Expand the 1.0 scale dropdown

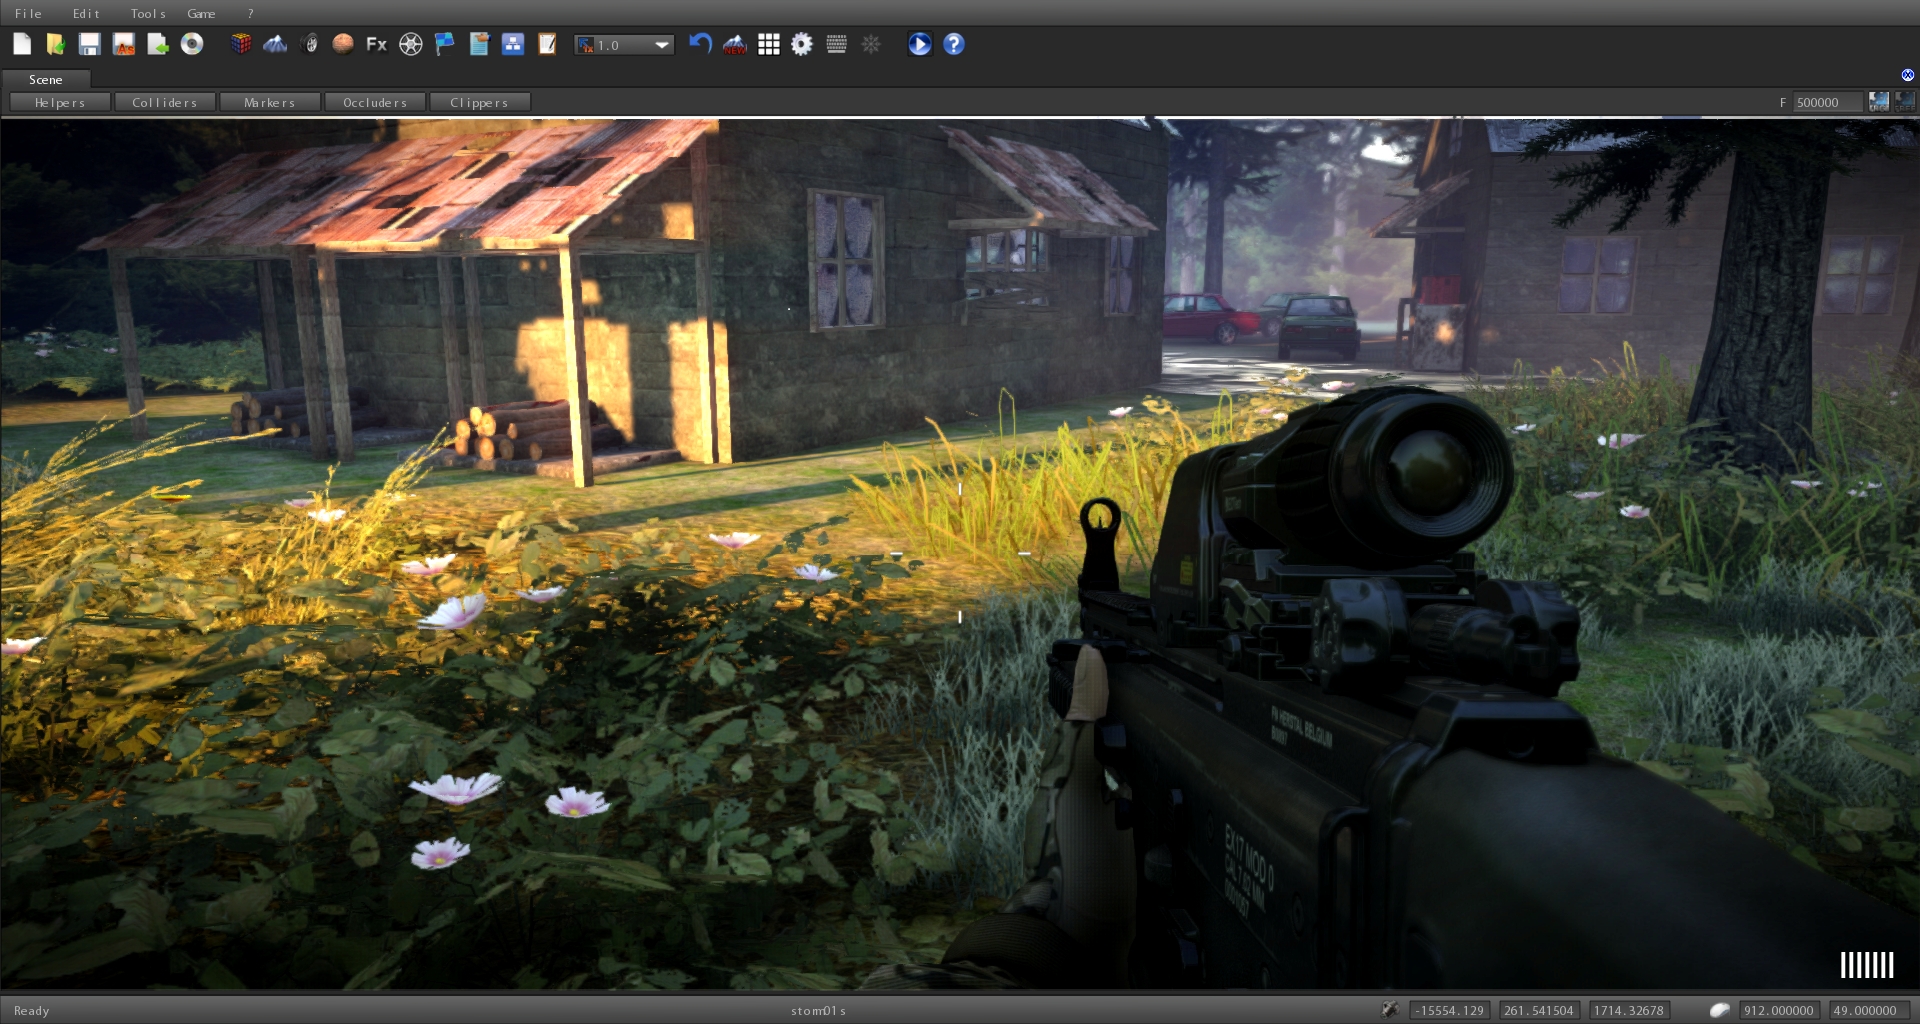pos(624,45)
